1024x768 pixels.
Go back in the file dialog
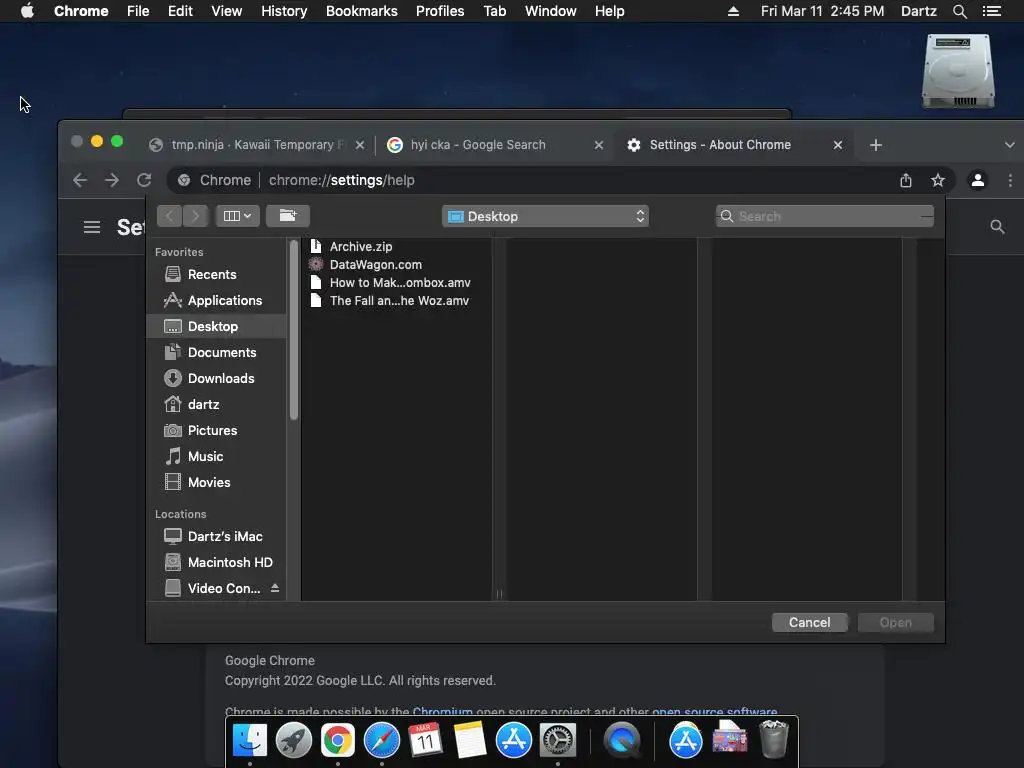pos(169,216)
